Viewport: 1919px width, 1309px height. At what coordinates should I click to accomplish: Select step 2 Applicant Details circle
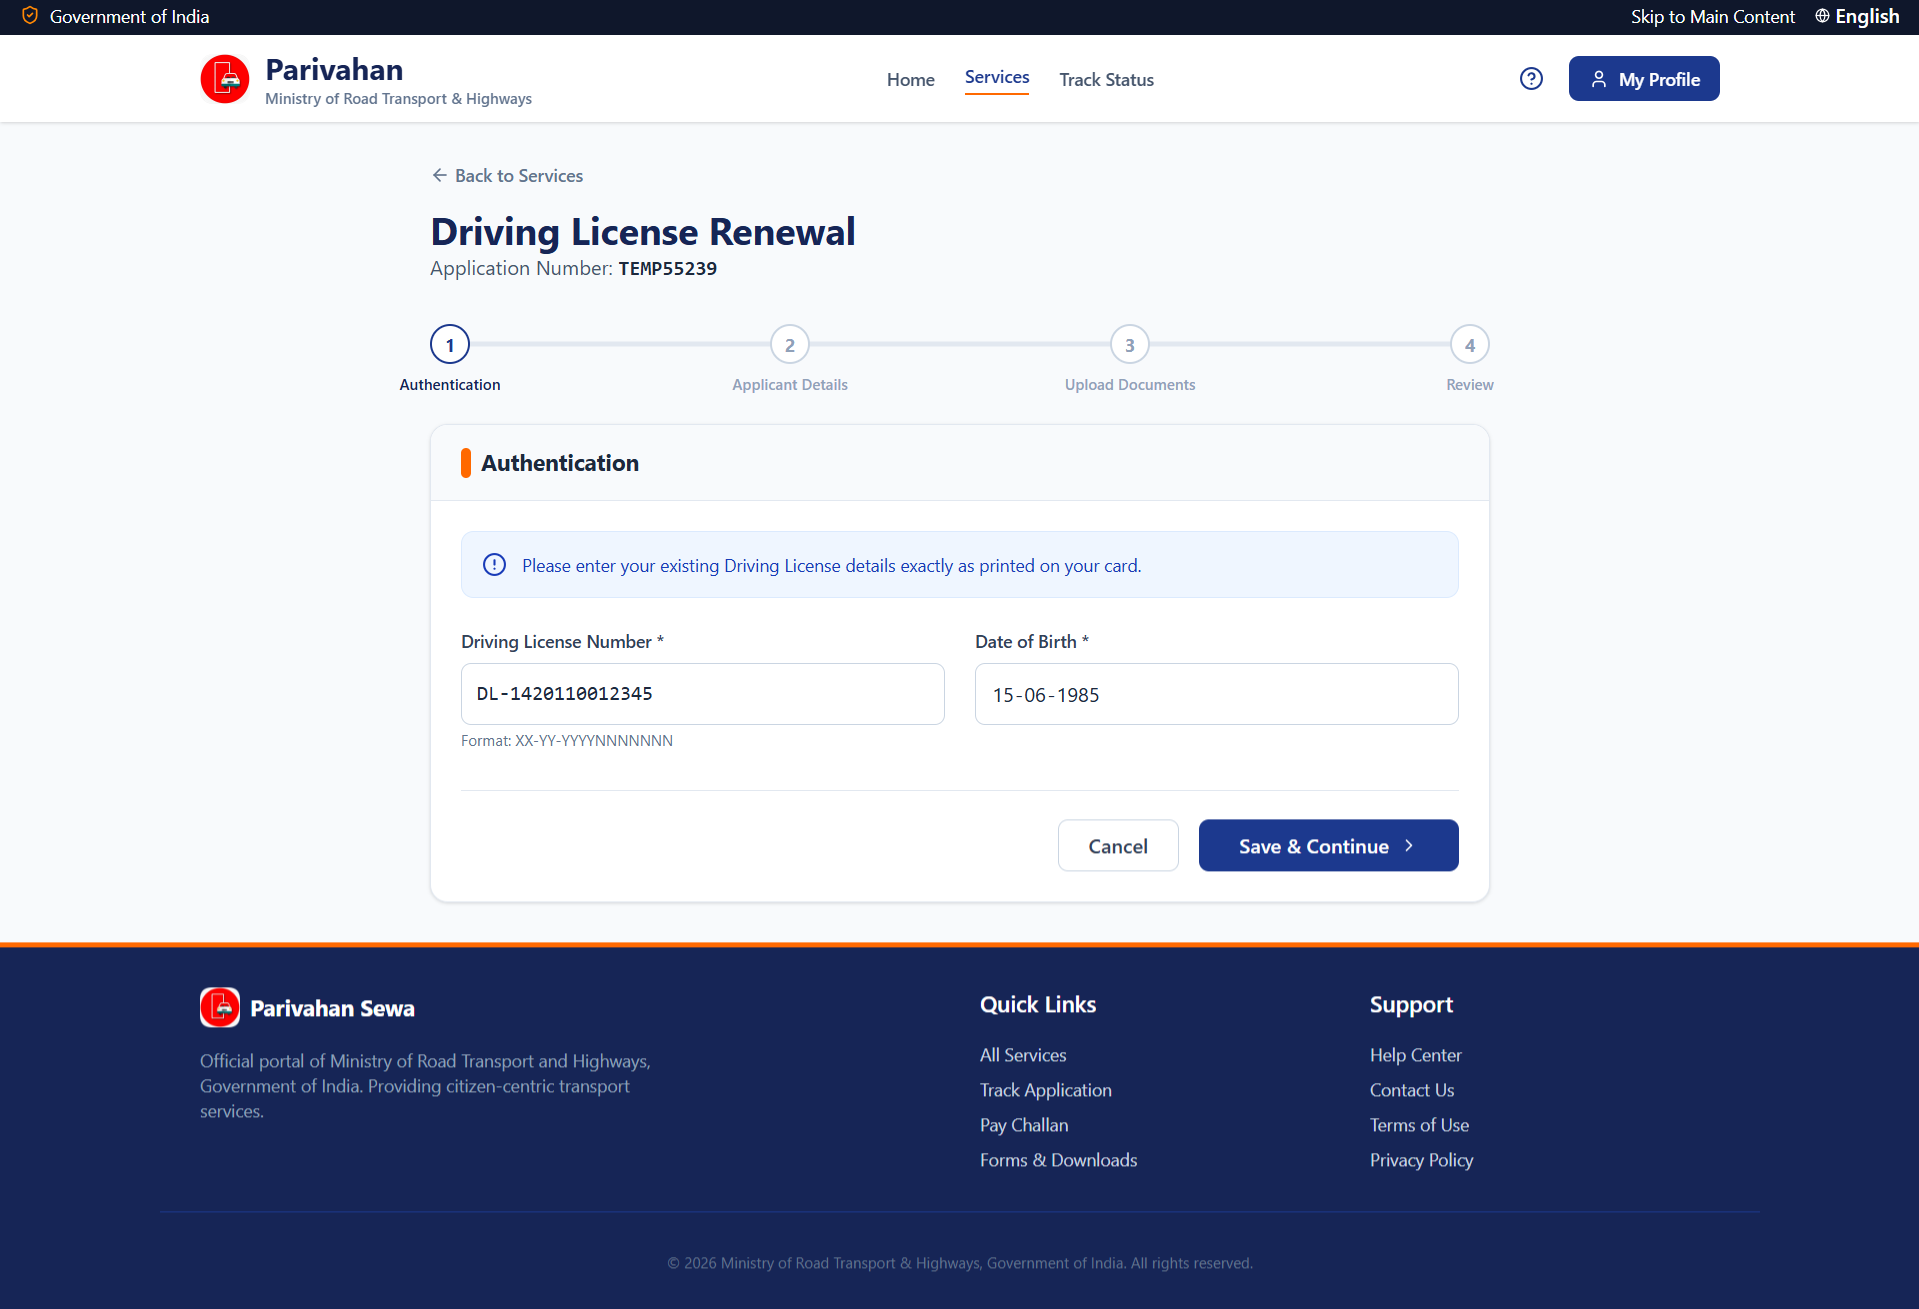[x=790, y=345]
